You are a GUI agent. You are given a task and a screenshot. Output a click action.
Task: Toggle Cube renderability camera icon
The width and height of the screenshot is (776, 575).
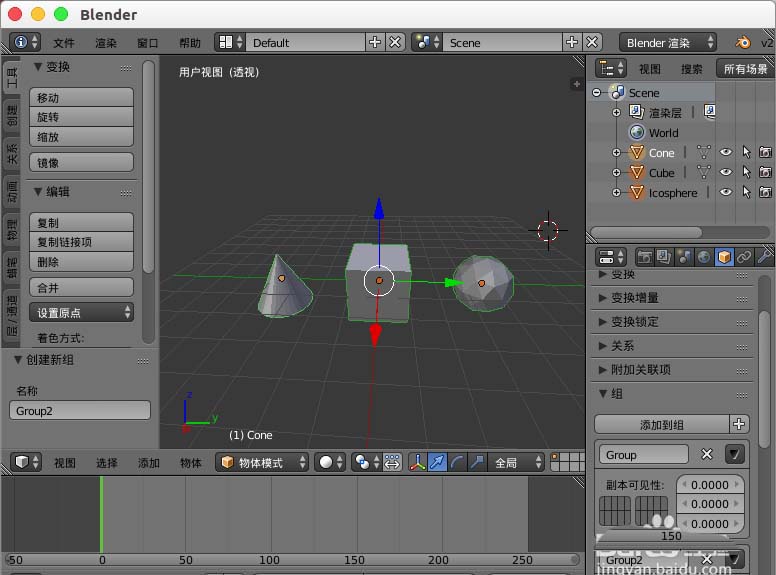[766, 172]
